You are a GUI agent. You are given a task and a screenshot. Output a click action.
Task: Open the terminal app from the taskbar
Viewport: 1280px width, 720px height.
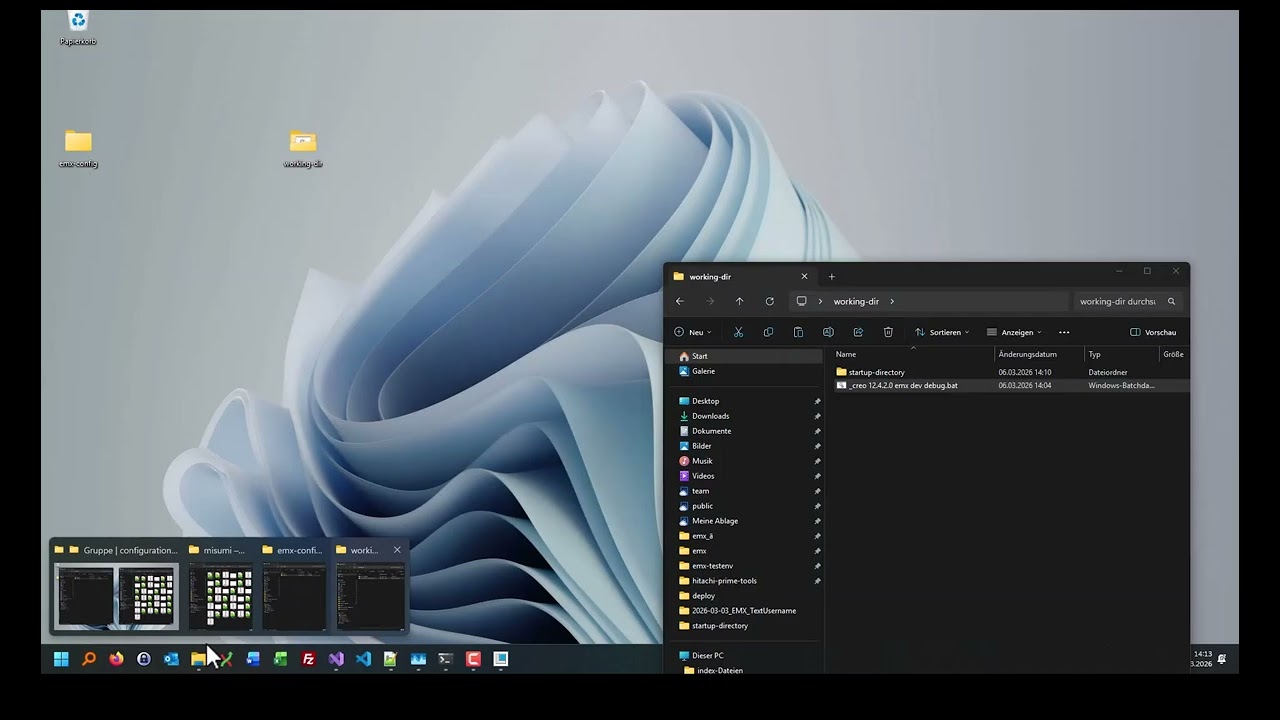pos(446,659)
